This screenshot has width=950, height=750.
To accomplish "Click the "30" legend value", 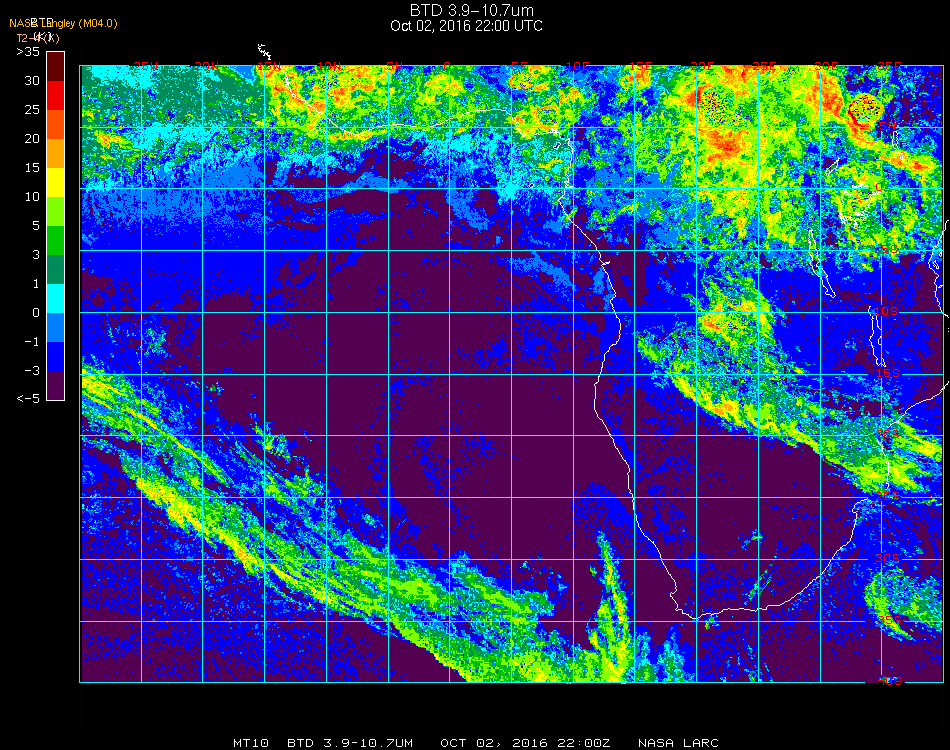I will coord(32,81).
